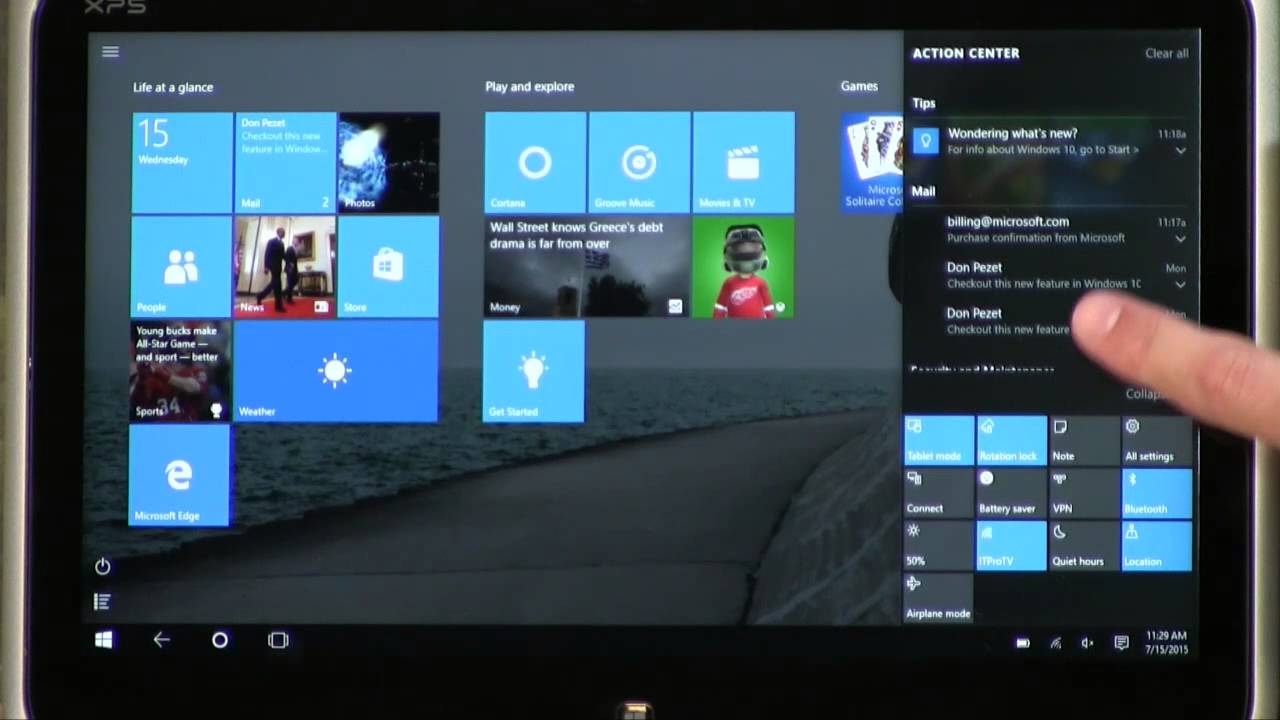Open the Weather tile
The image size is (1280, 720).
[x=335, y=370]
